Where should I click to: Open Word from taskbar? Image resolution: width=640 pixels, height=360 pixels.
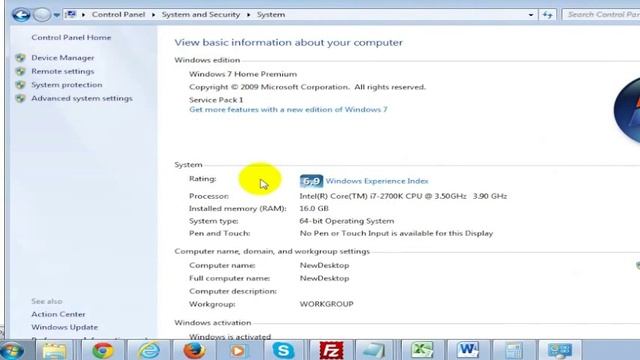click(x=468, y=351)
